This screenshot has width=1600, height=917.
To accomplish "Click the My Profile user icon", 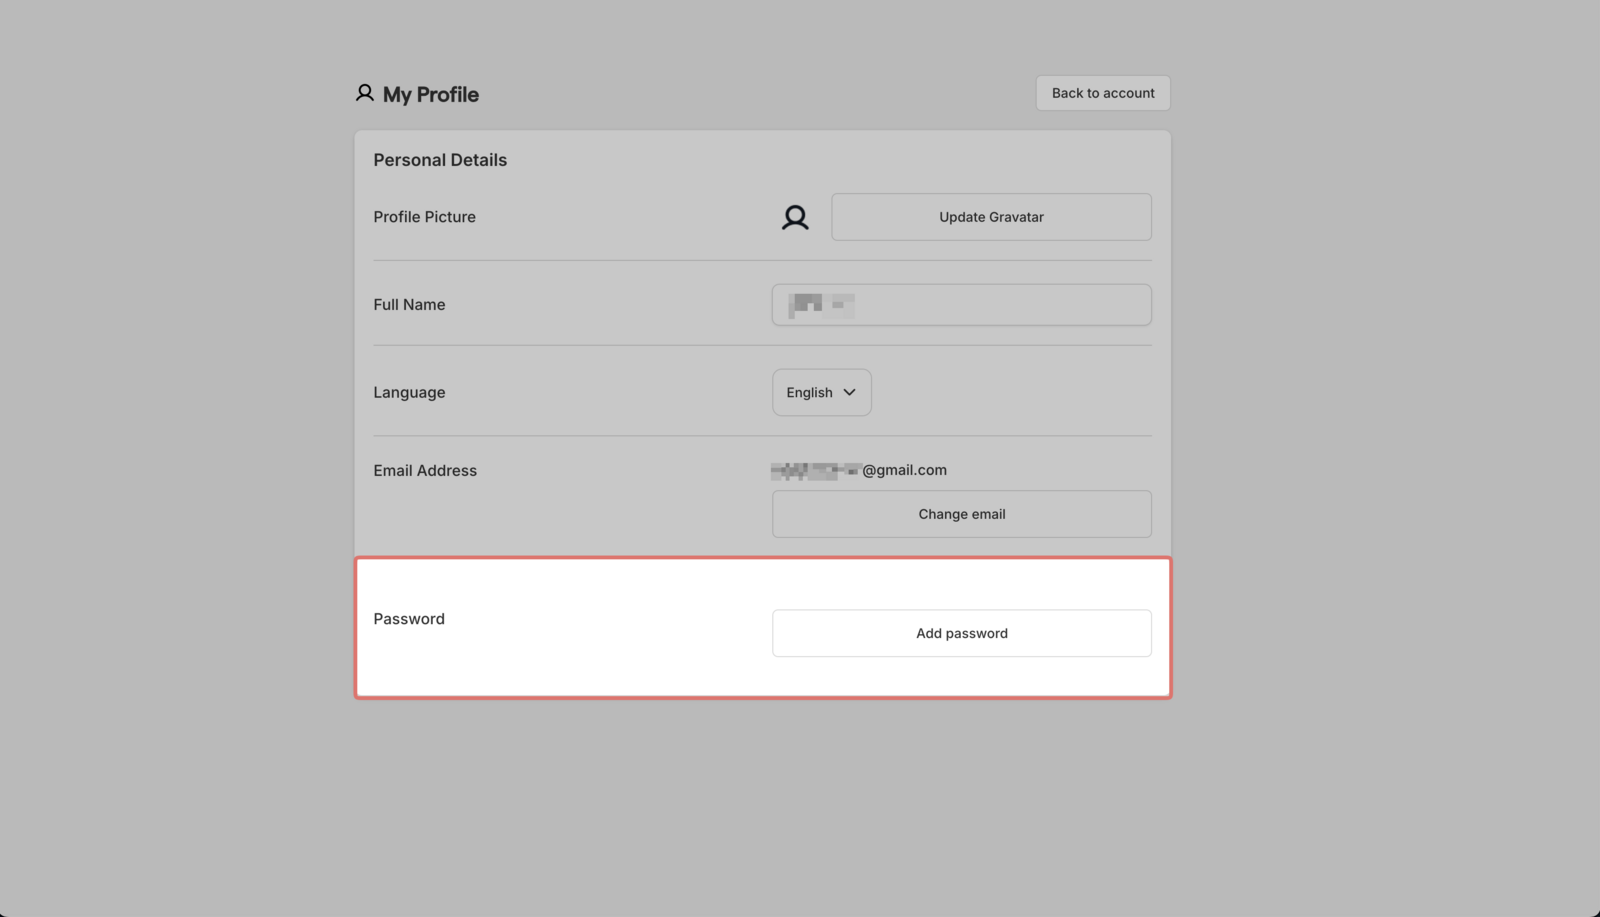I will click(x=364, y=92).
